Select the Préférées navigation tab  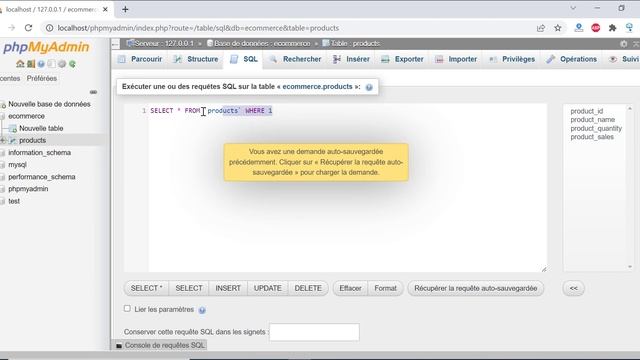tap(42, 78)
